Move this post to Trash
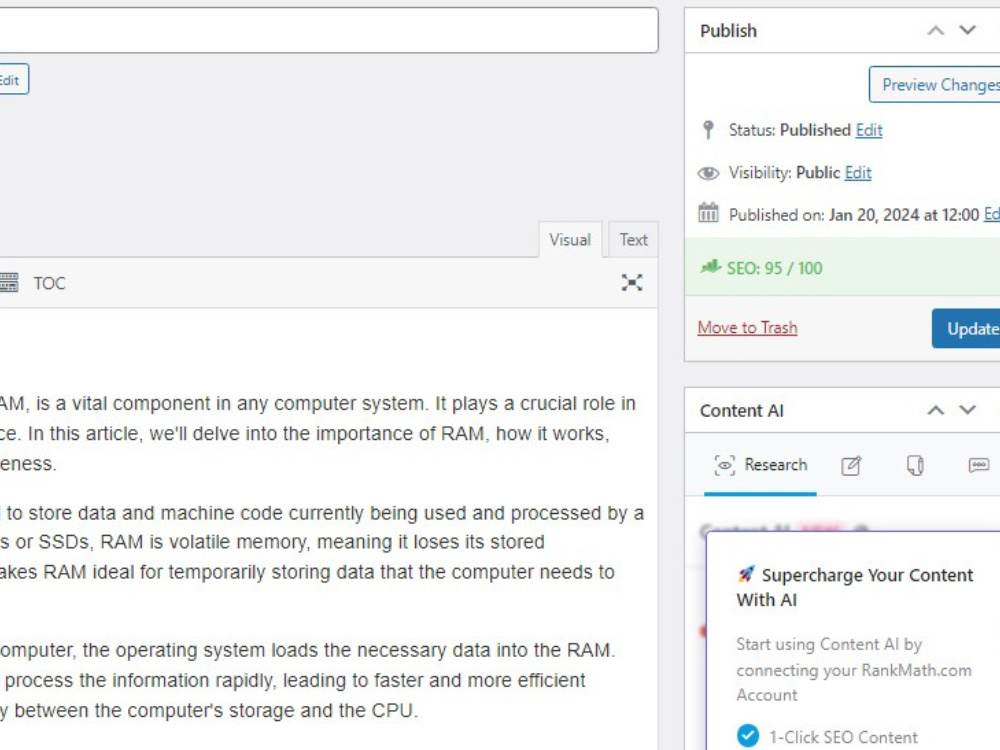 pyautogui.click(x=747, y=328)
